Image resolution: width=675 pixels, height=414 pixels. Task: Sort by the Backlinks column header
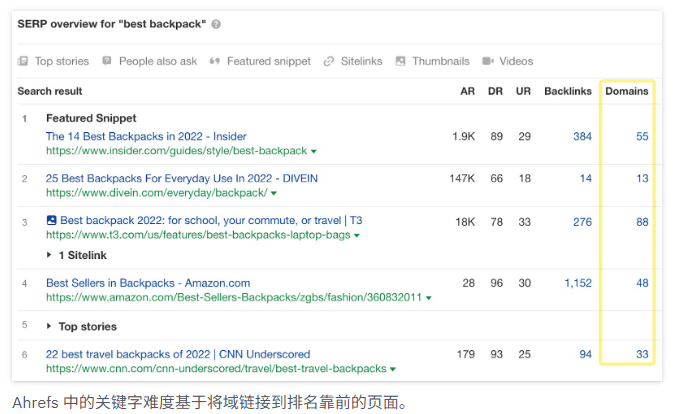click(568, 91)
